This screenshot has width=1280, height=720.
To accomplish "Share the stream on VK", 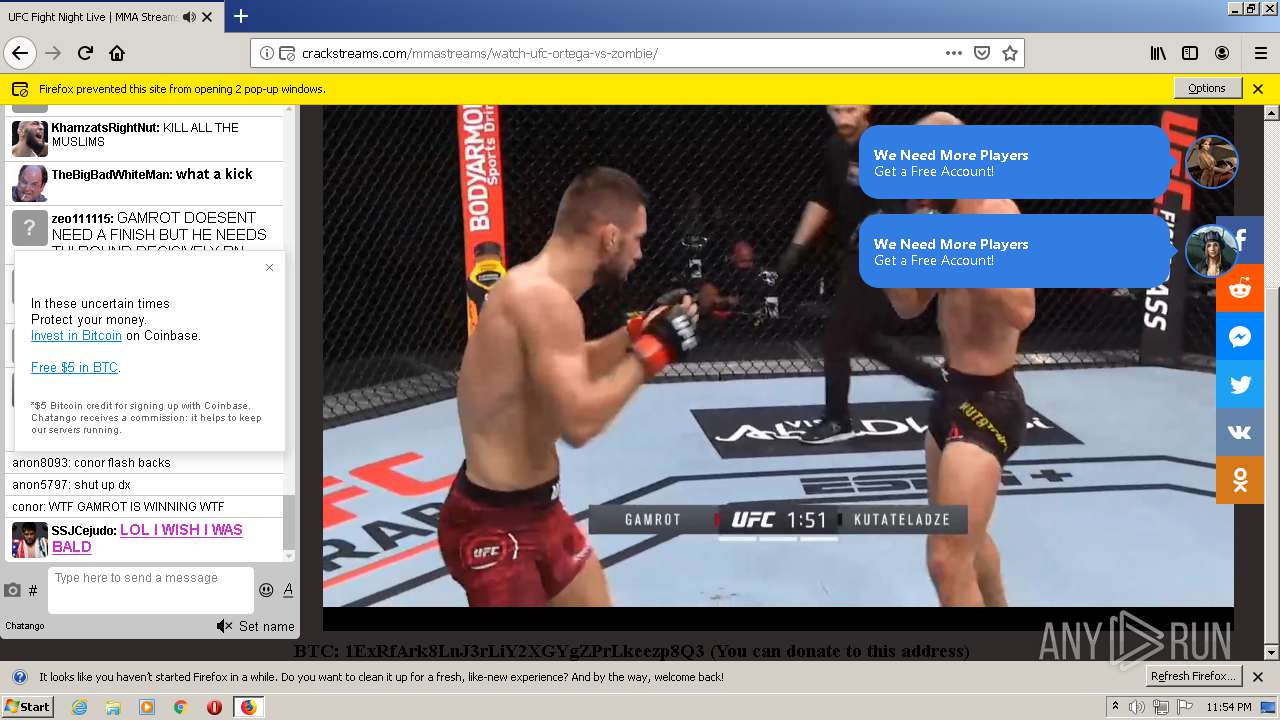I will point(1240,433).
